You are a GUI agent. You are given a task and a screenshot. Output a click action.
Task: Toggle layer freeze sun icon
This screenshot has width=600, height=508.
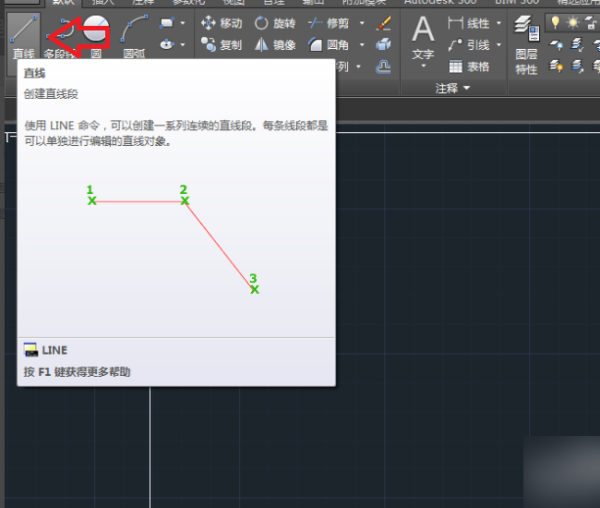click(x=573, y=23)
